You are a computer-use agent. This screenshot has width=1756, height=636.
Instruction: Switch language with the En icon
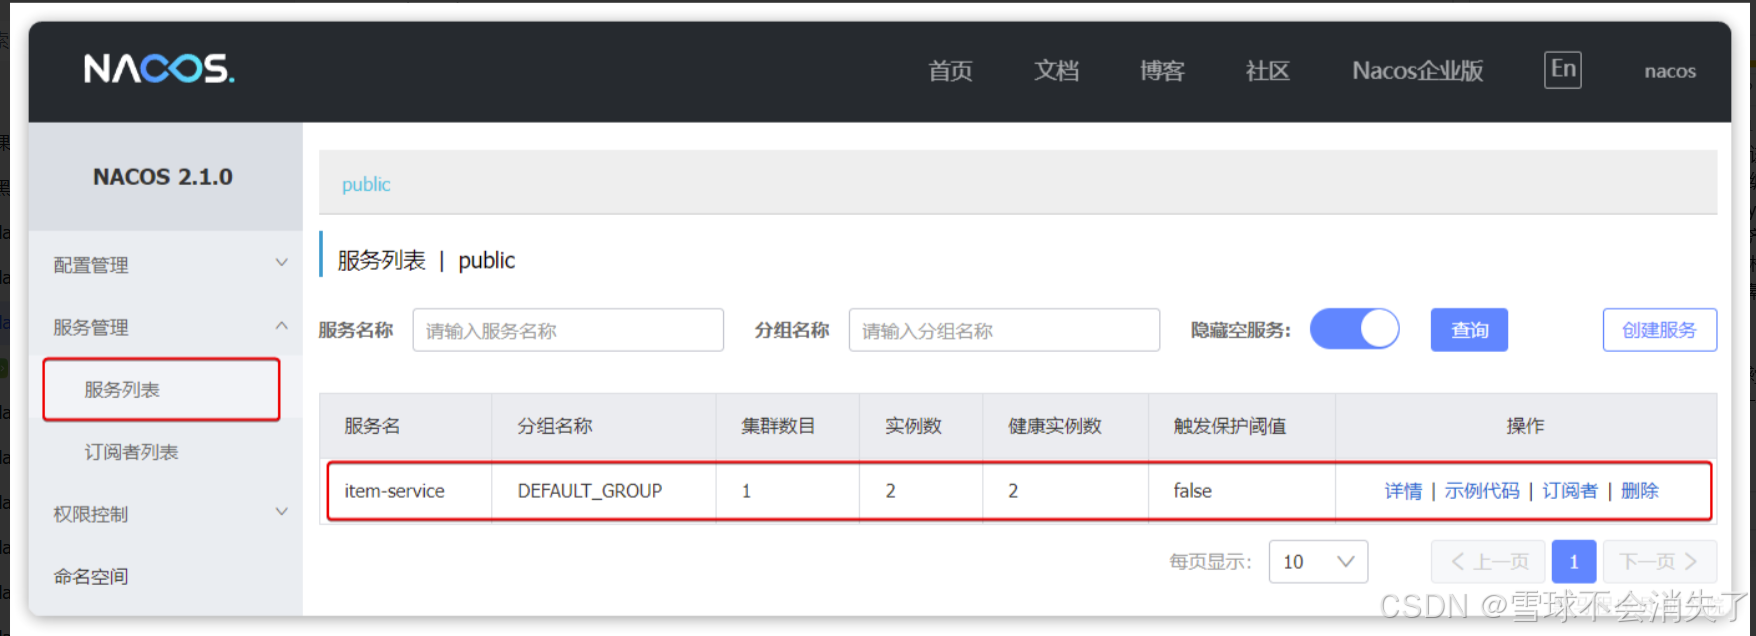click(1562, 69)
